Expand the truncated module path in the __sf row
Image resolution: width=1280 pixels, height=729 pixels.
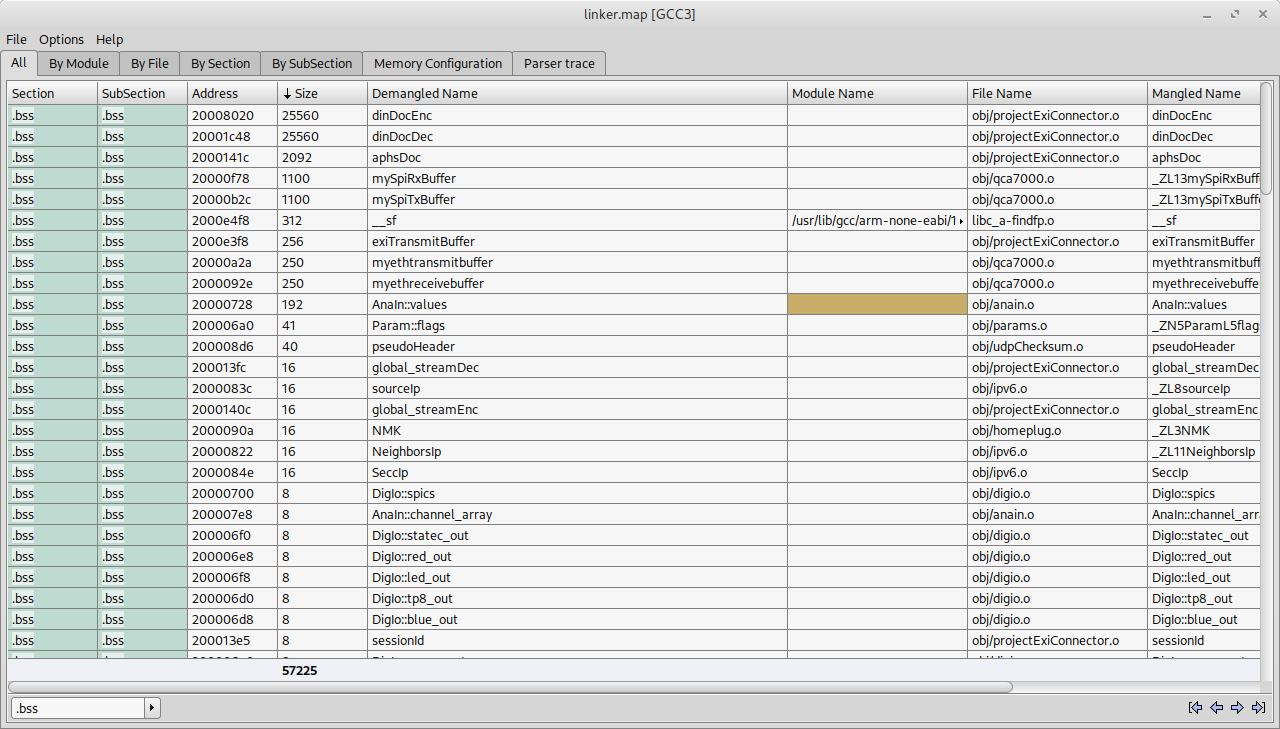pos(961,221)
